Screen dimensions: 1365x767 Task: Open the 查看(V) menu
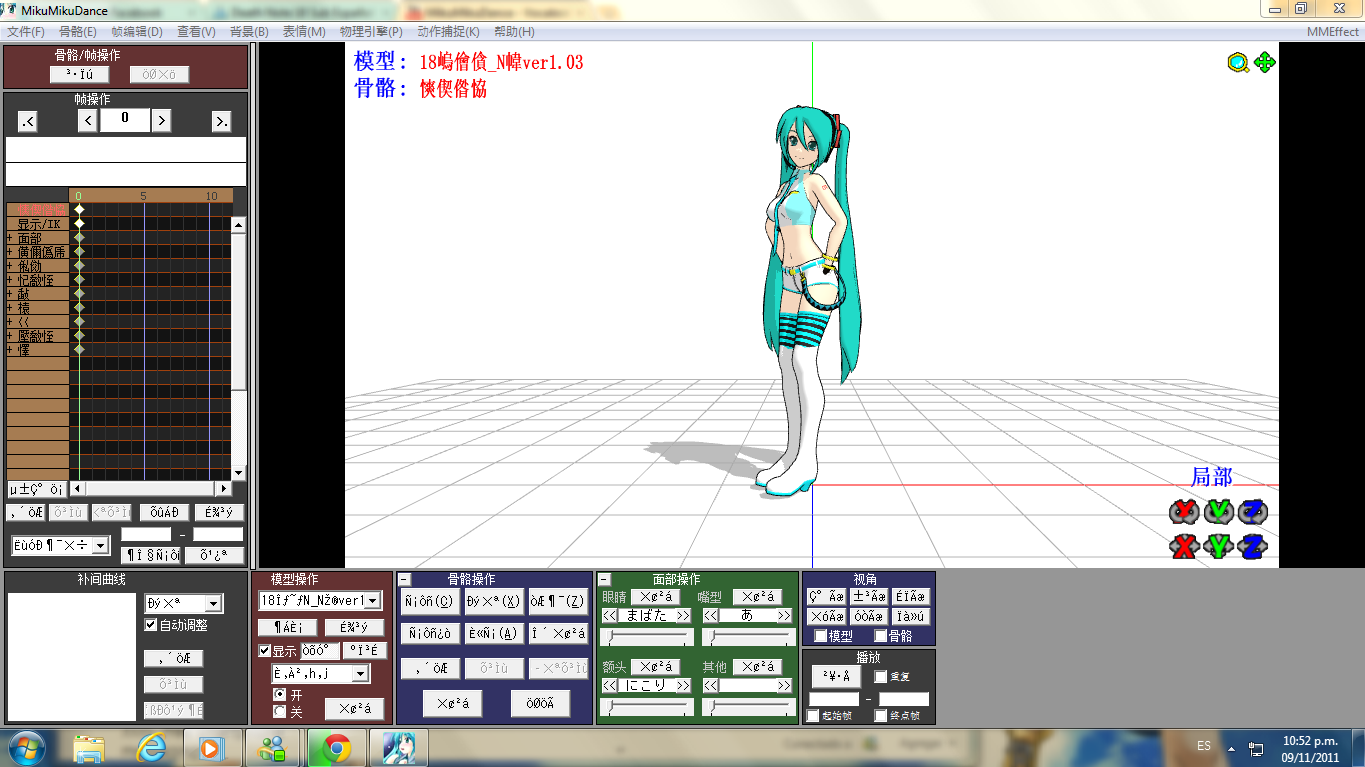(x=196, y=32)
